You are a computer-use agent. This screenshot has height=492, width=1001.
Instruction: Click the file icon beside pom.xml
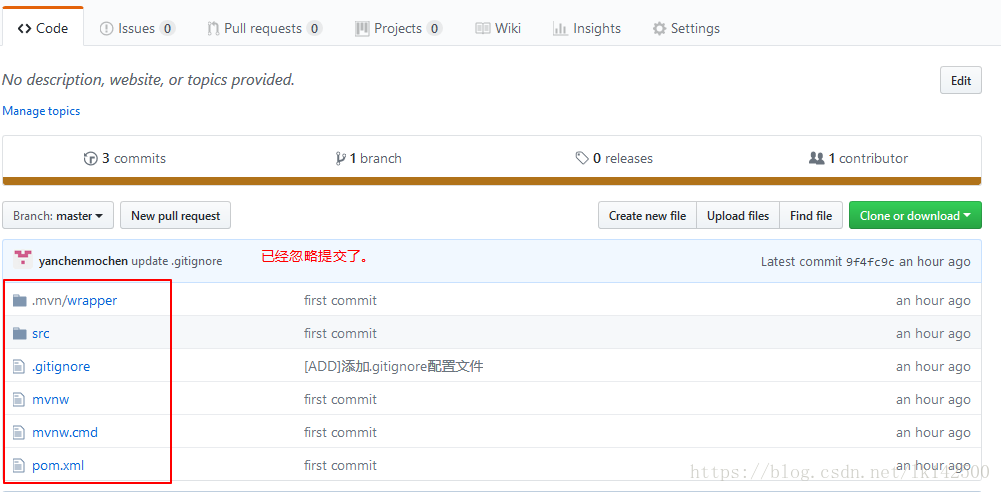point(19,466)
